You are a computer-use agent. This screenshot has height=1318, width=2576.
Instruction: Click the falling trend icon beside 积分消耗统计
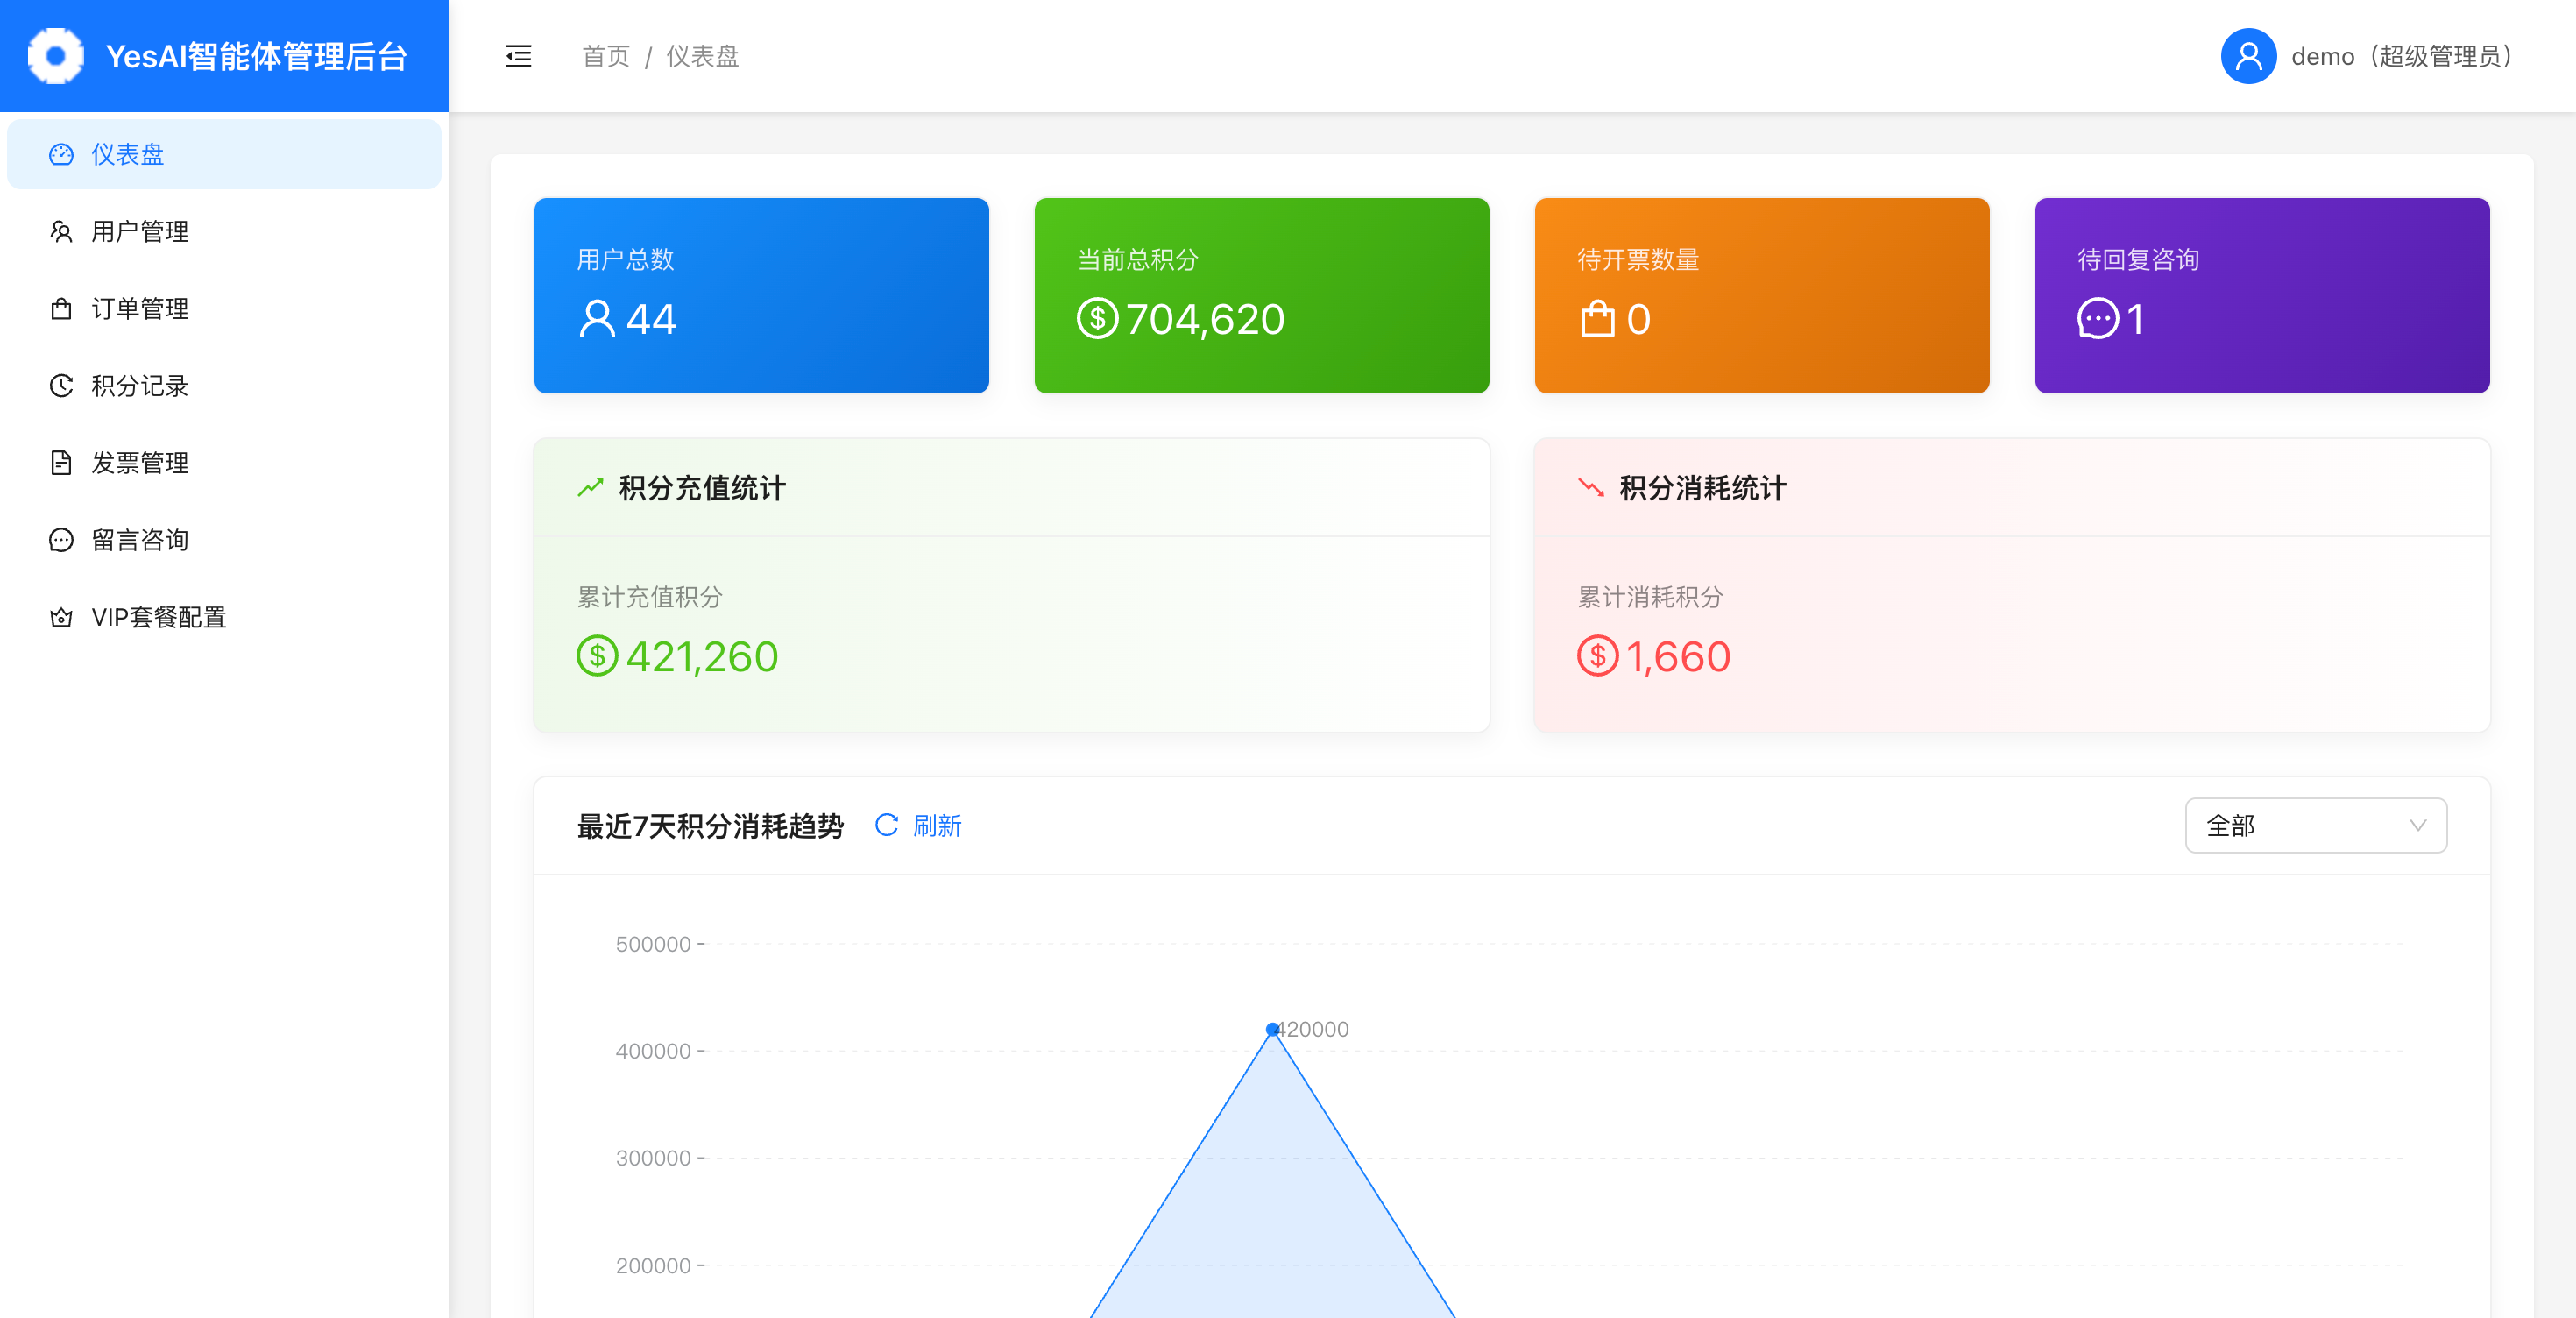1590,487
